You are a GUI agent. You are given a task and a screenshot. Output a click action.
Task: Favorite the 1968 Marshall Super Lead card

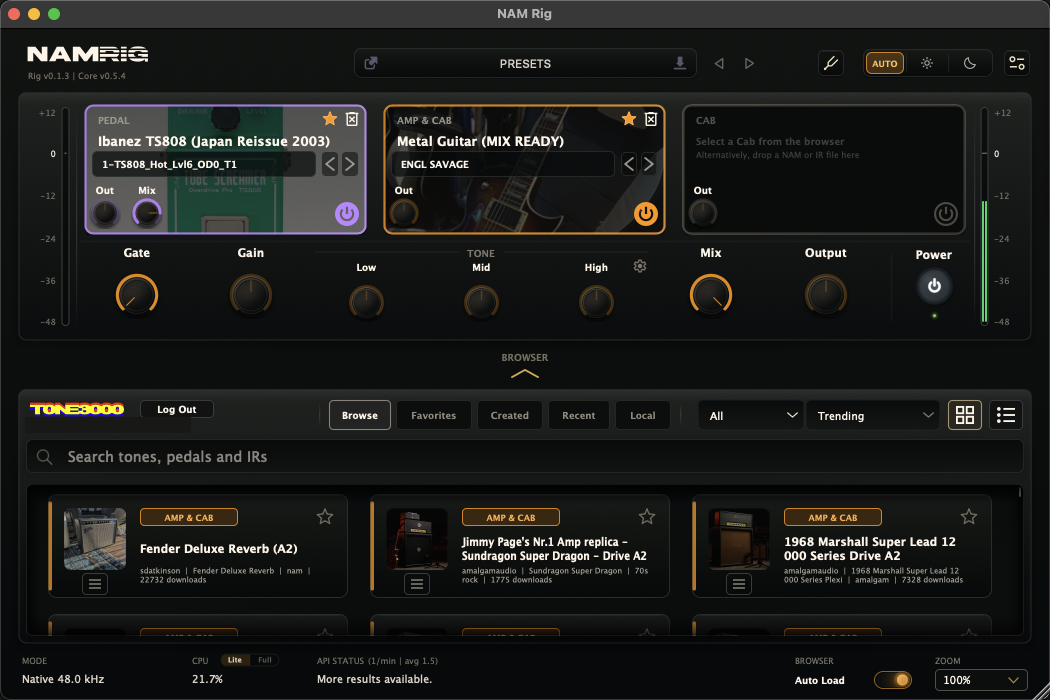pyautogui.click(x=969, y=516)
